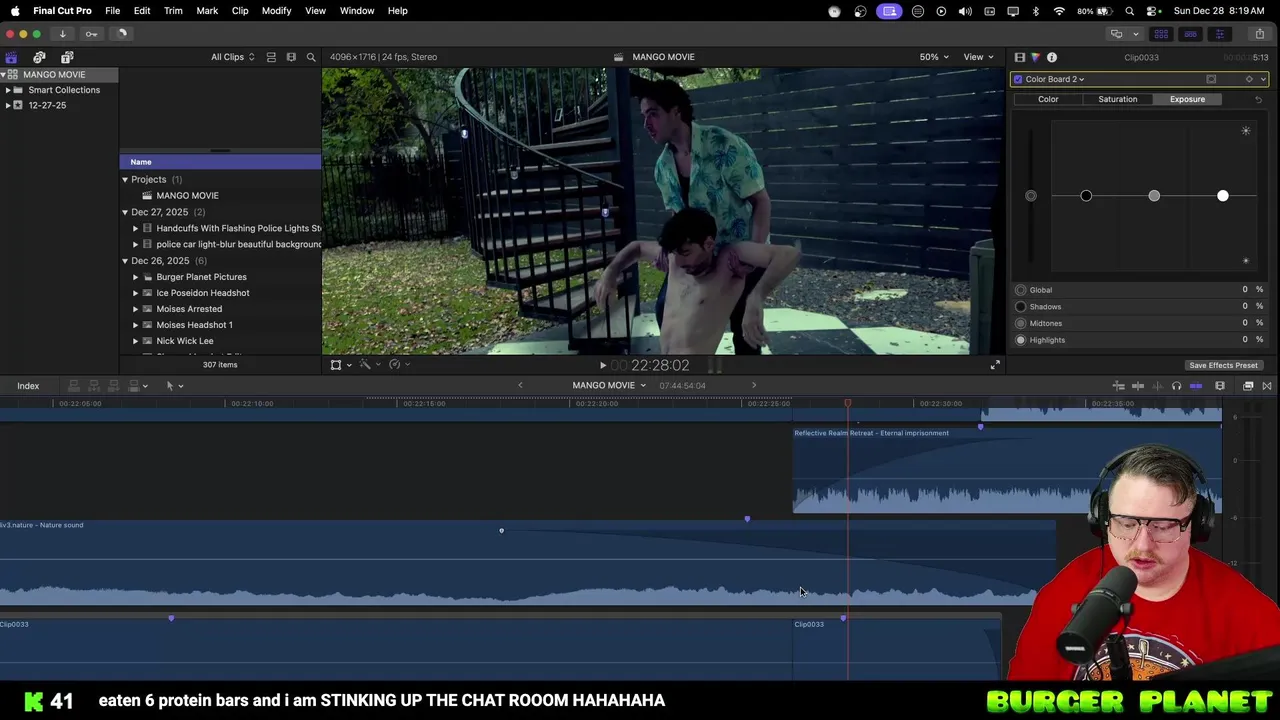Apply shape or color mask to Color Board 2
Image resolution: width=1280 pixels, height=720 pixels.
[x=1211, y=79]
